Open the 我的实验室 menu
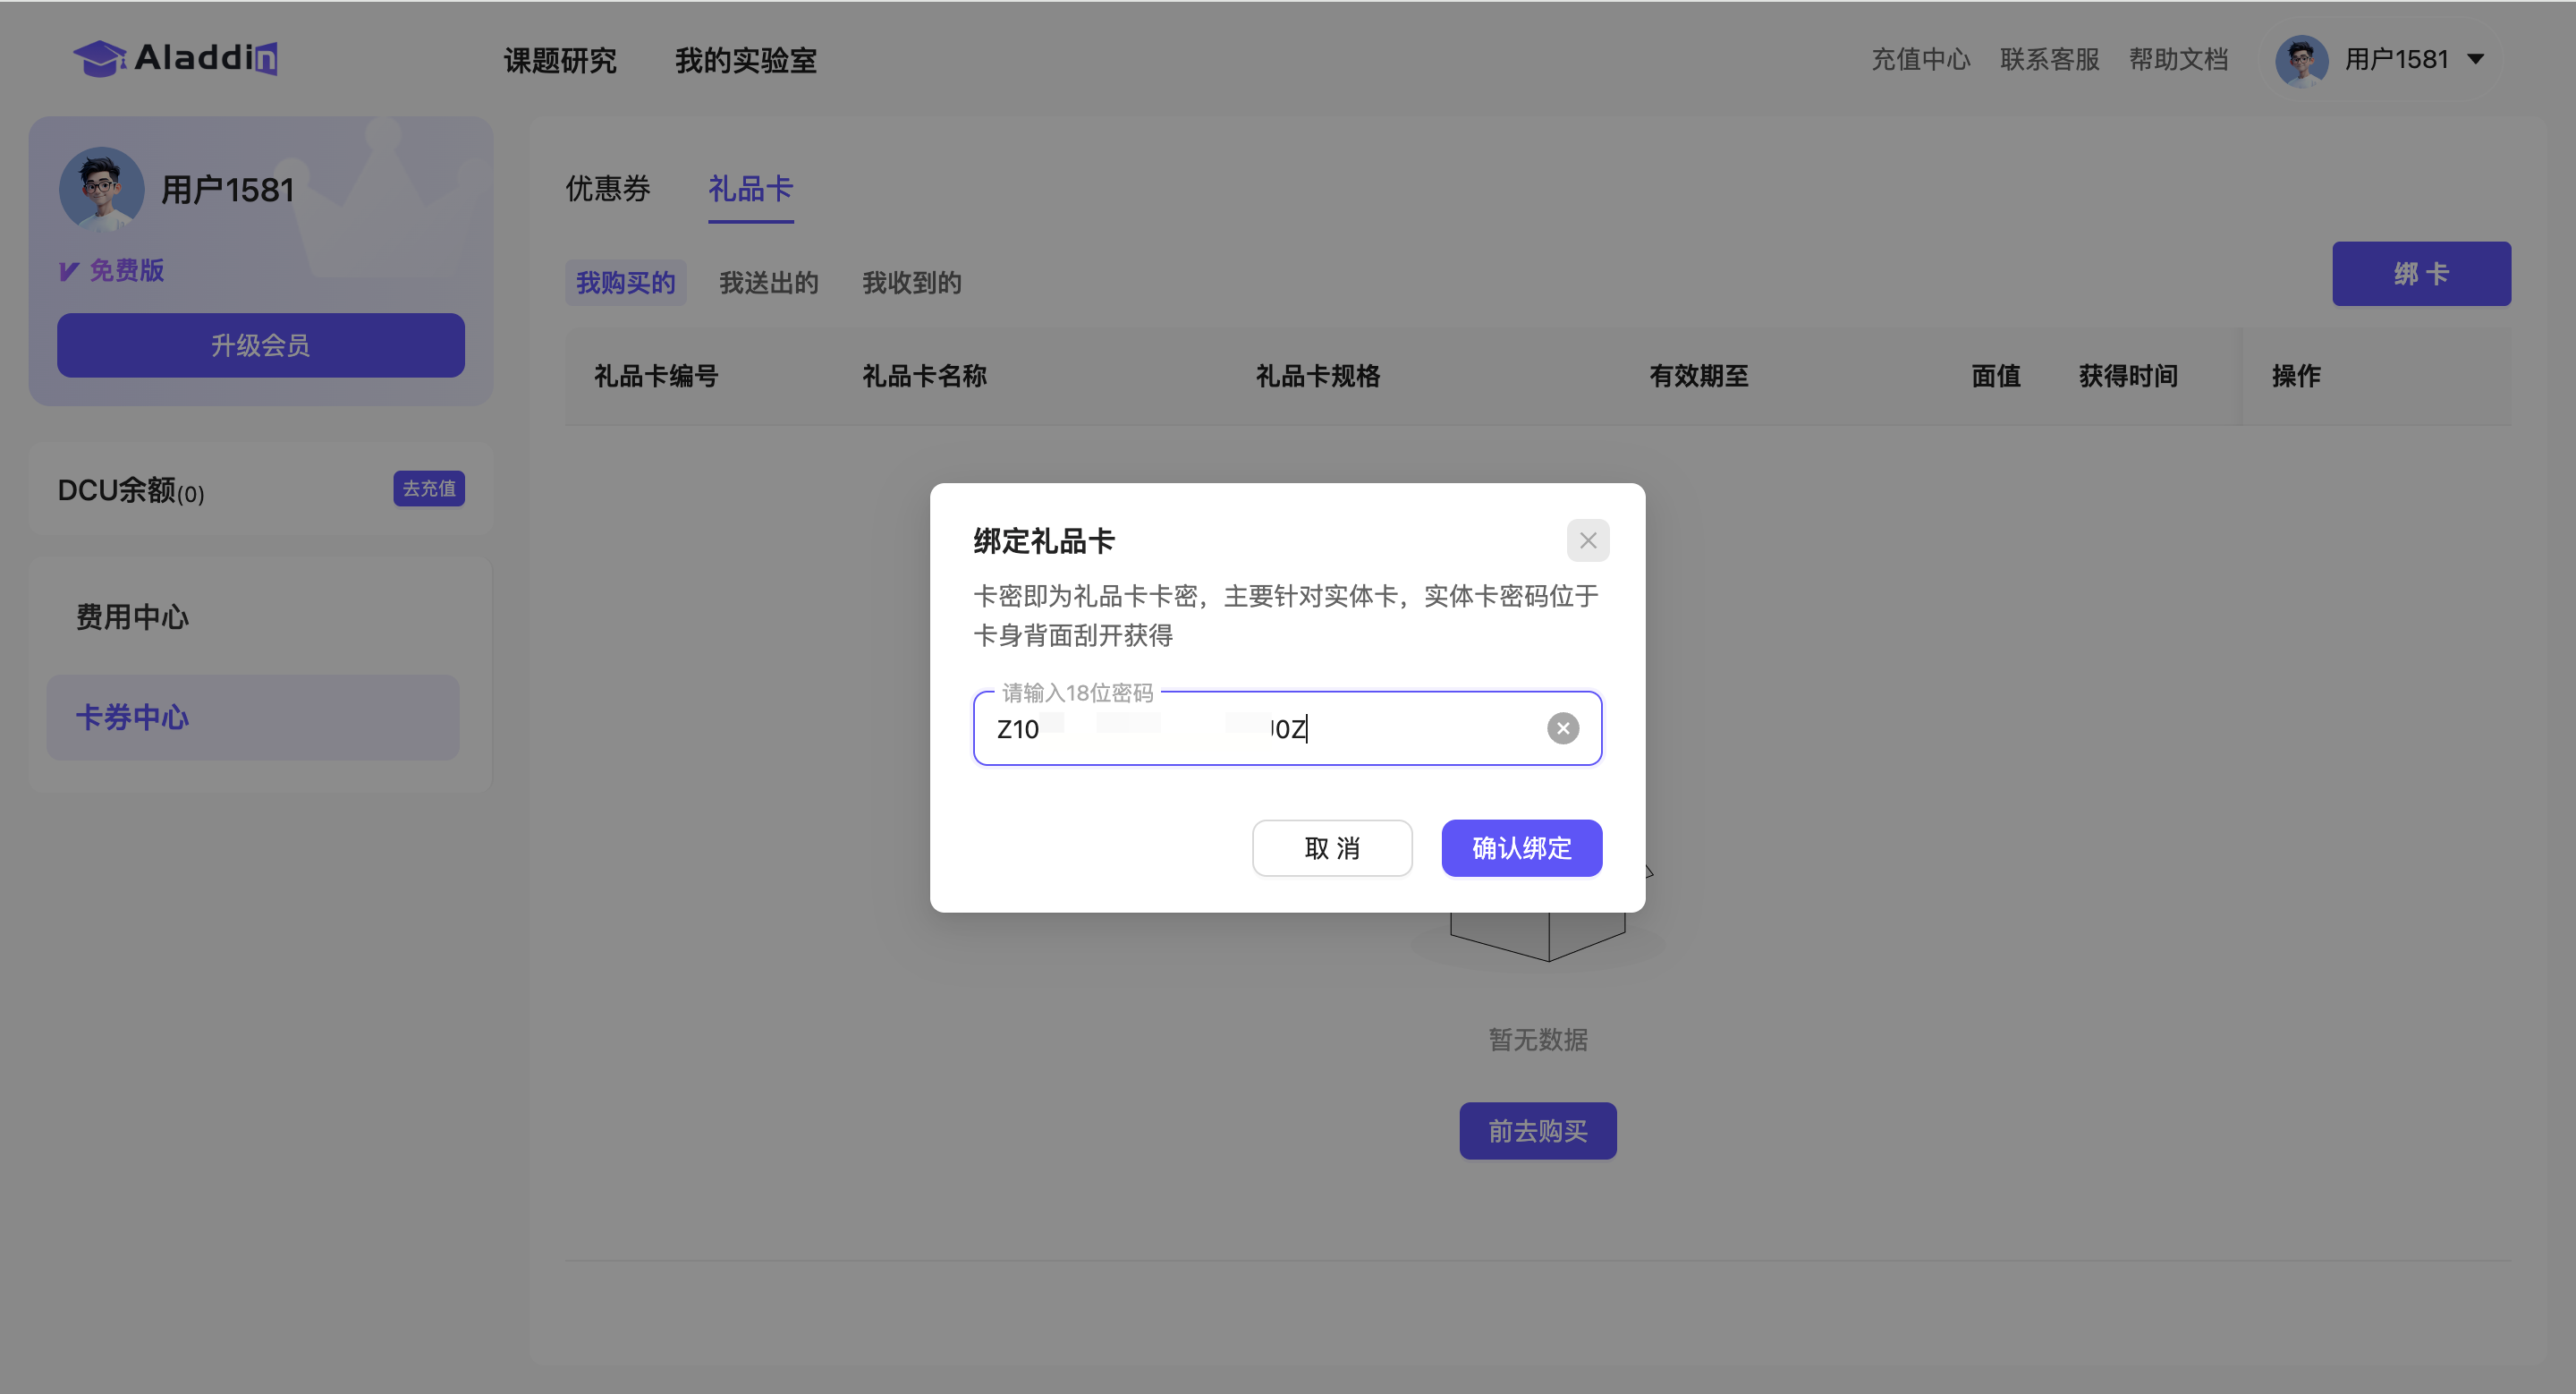 point(745,60)
